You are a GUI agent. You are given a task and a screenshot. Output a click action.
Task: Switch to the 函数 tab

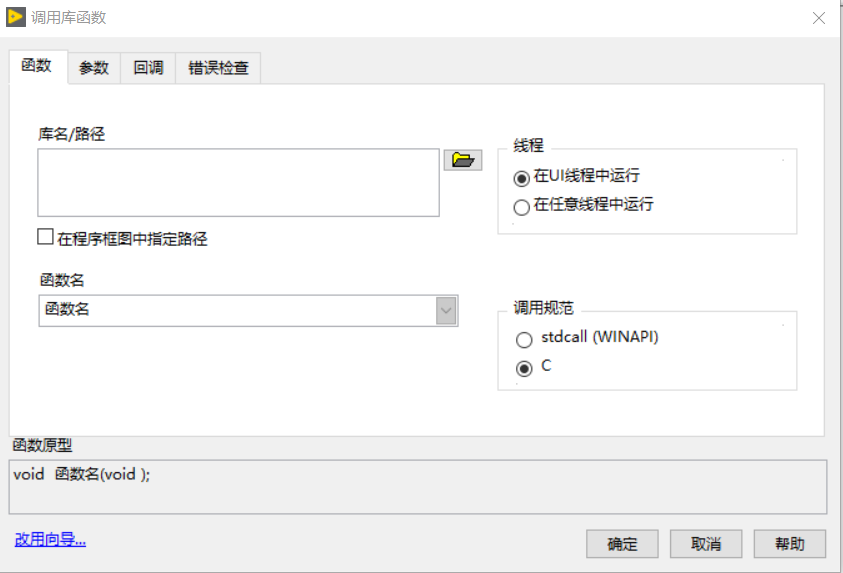pyautogui.click(x=37, y=66)
